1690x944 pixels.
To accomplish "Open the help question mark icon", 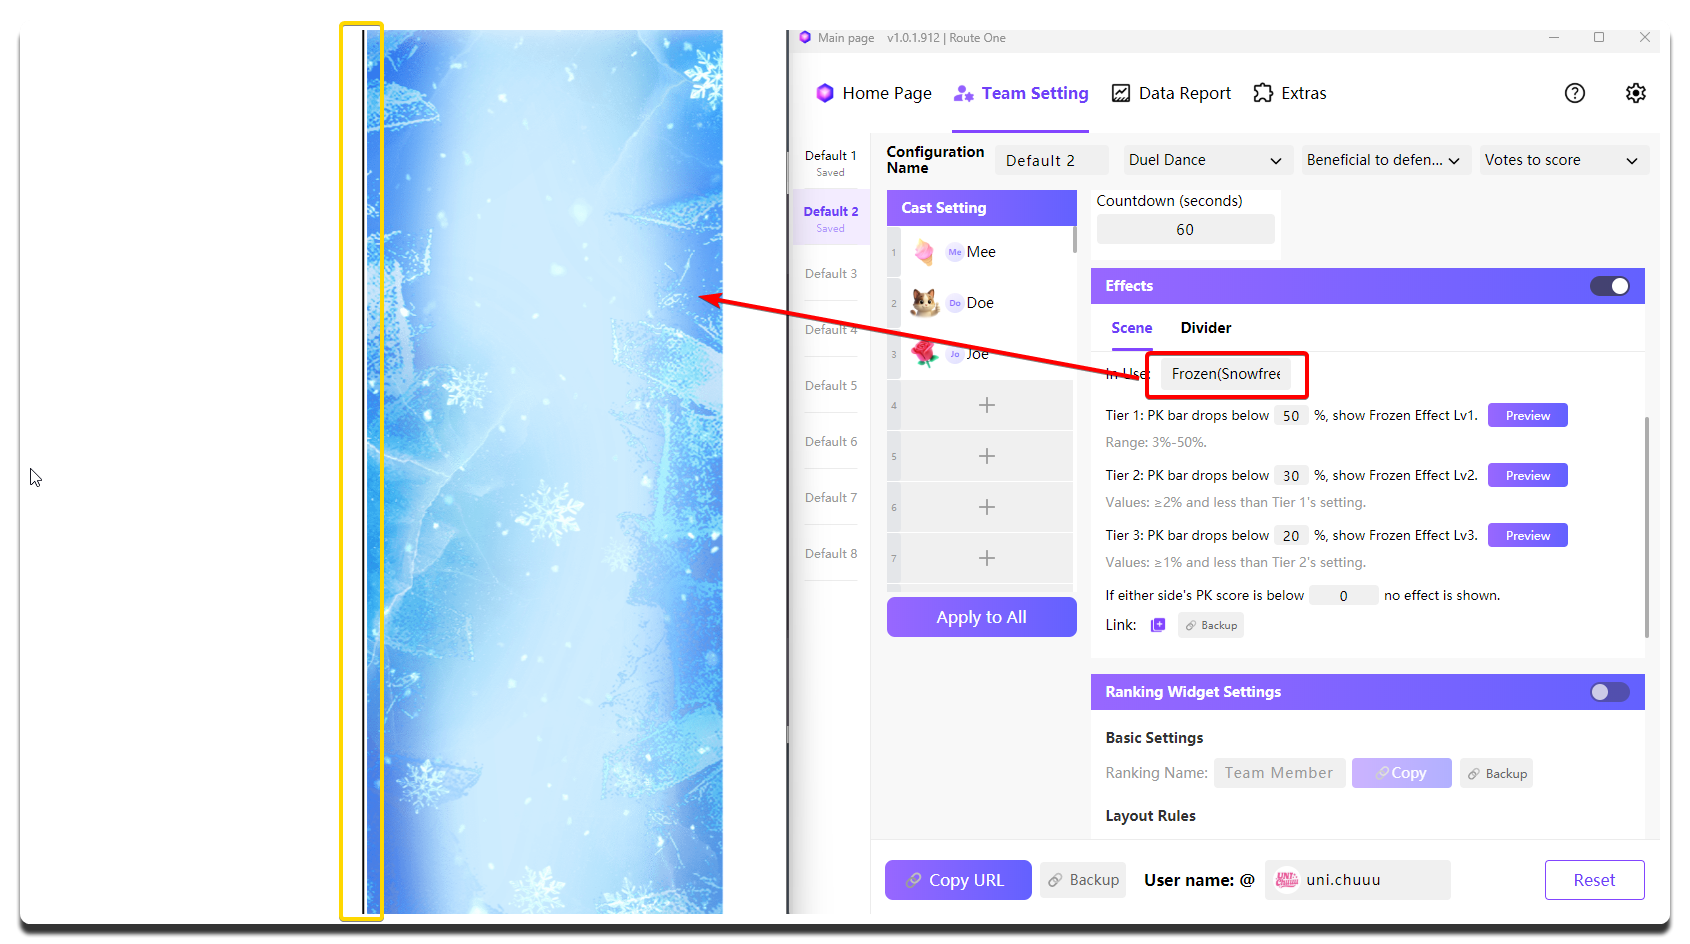I will click(1574, 93).
